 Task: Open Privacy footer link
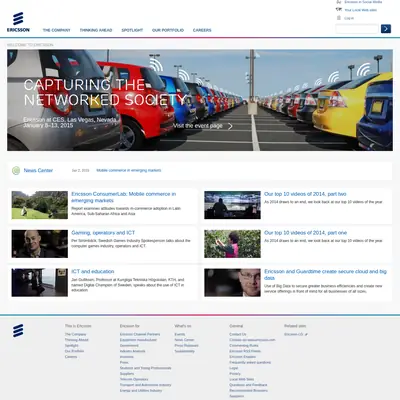pyautogui.click(x=235, y=374)
